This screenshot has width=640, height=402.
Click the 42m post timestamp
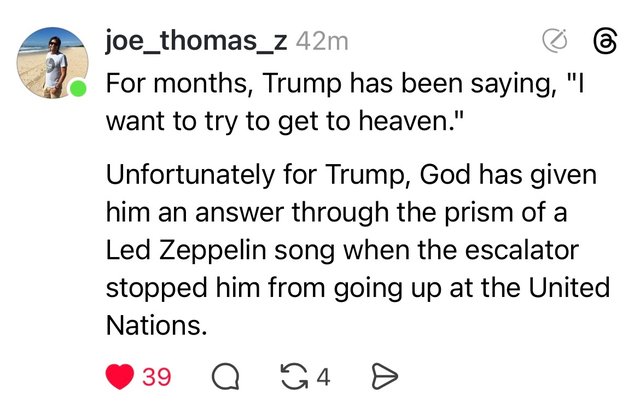click(322, 41)
